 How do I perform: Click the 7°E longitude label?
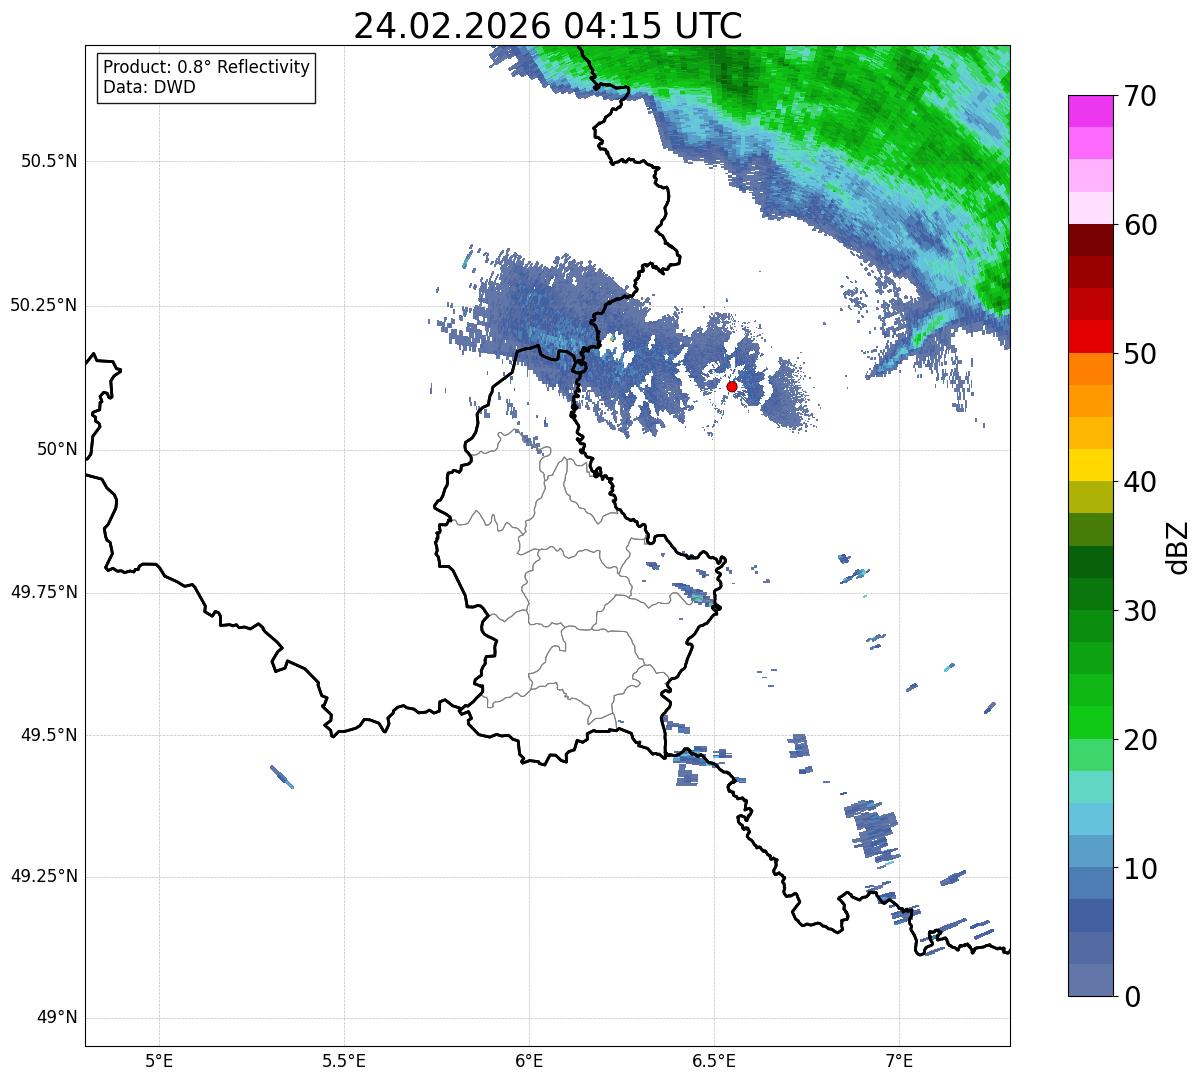point(899,1060)
